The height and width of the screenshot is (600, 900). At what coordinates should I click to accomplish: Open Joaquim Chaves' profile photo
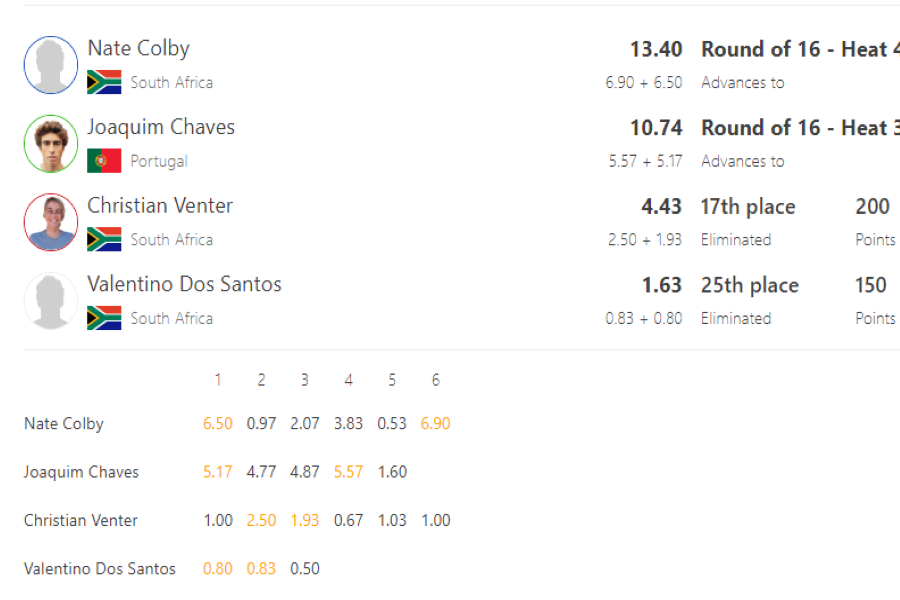pos(51,144)
